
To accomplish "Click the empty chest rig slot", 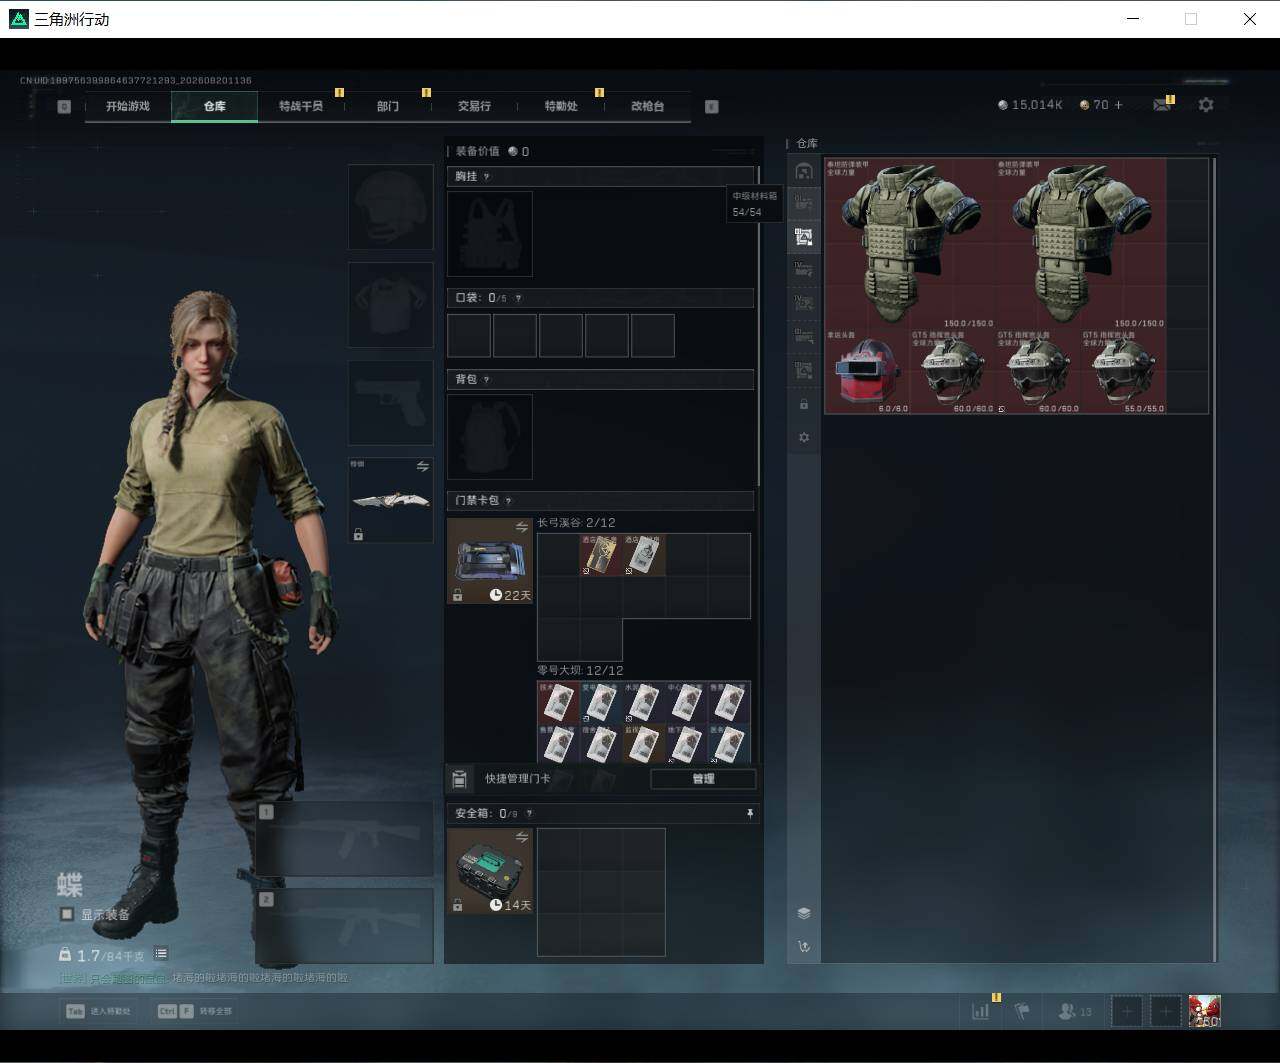I will point(490,234).
